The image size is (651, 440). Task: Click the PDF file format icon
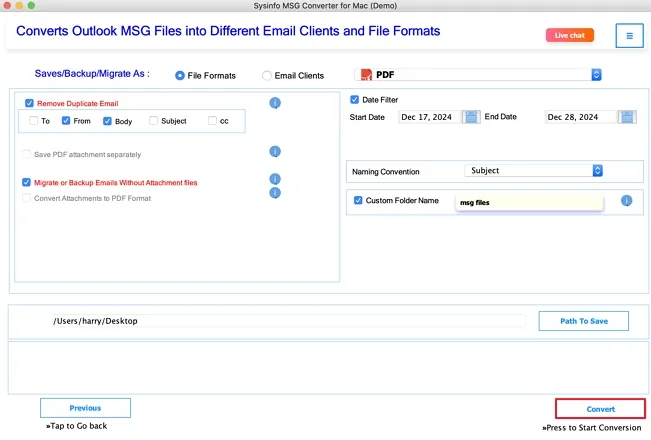(x=366, y=75)
